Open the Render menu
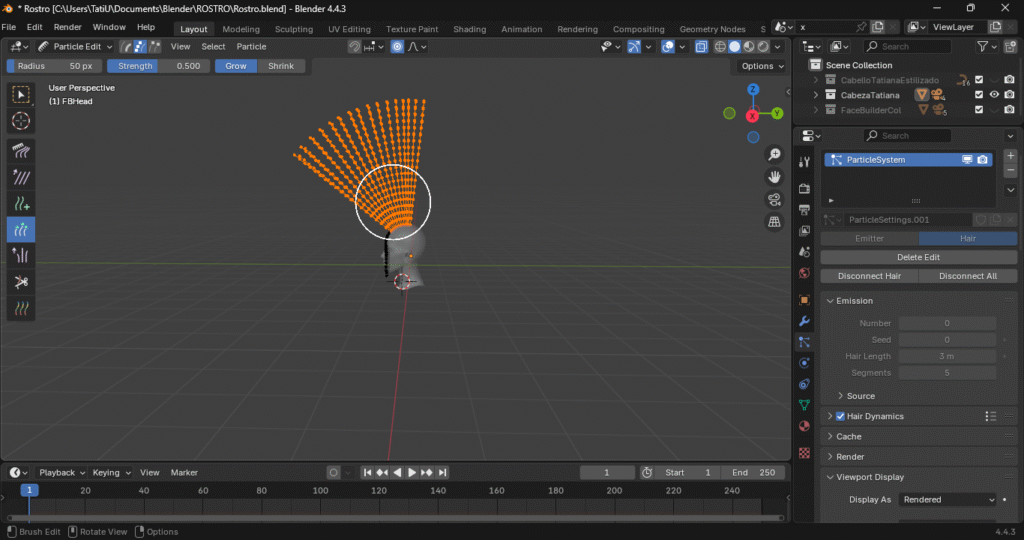Viewport: 1024px width, 540px height. pyautogui.click(x=68, y=27)
